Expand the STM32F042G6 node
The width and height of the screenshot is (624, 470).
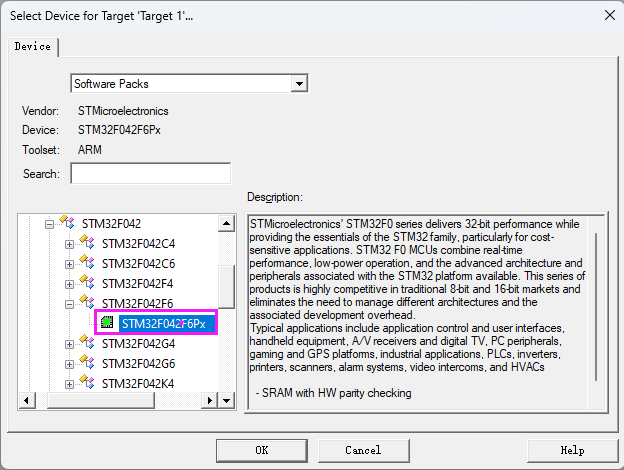coord(69,364)
